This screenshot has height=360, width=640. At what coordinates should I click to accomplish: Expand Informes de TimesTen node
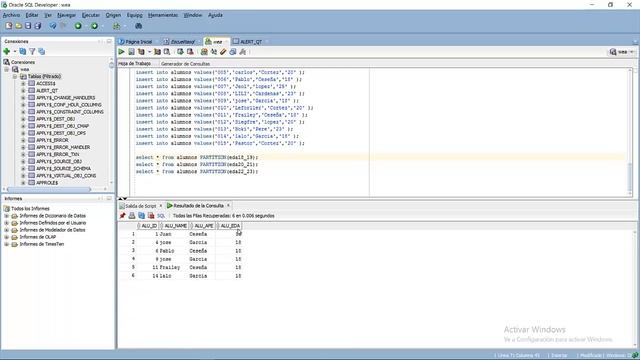pyautogui.click(x=7, y=244)
